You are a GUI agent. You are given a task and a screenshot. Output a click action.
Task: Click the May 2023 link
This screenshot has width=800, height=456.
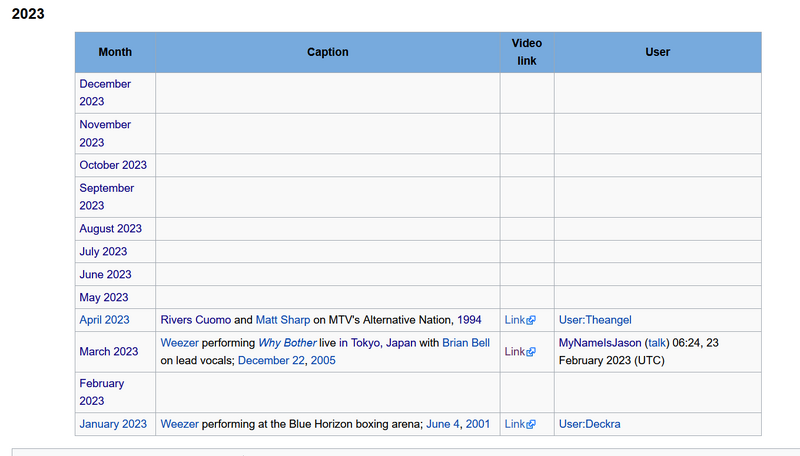tap(104, 297)
